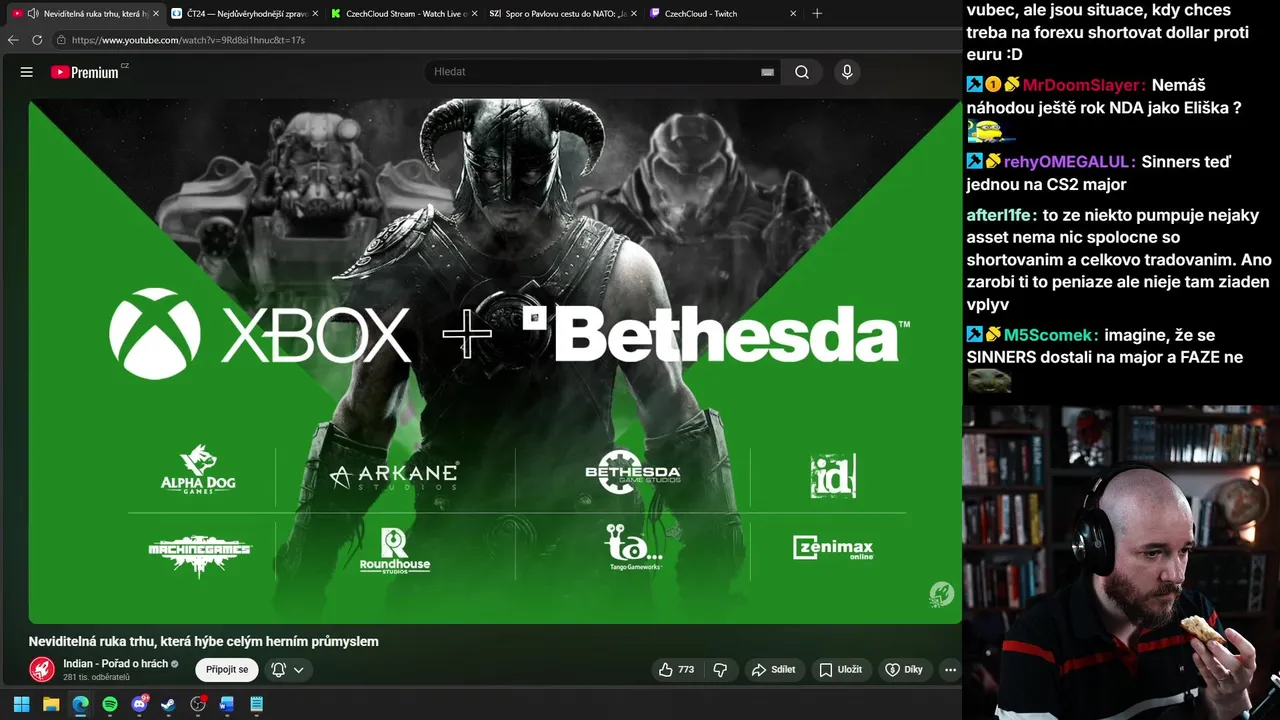Screen dimensions: 1280x720
Task: Open Microsoft Edge from taskbar
Action: (80, 704)
